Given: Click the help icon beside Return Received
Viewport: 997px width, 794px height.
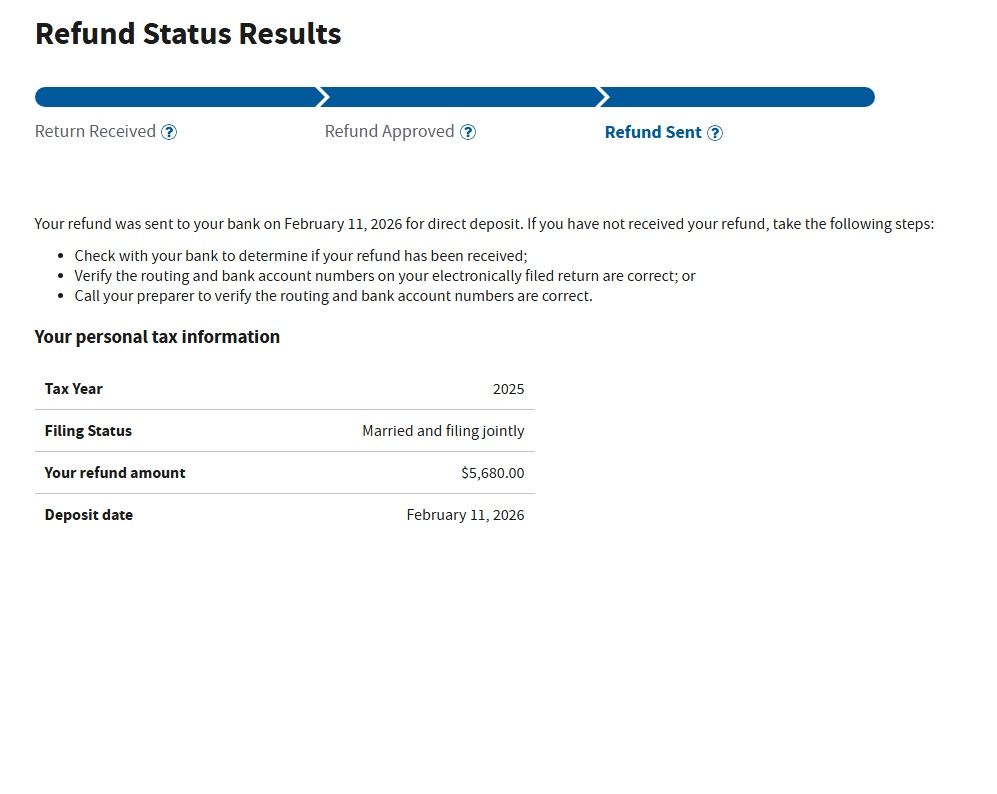Looking at the screenshot, I should point(169,132).
